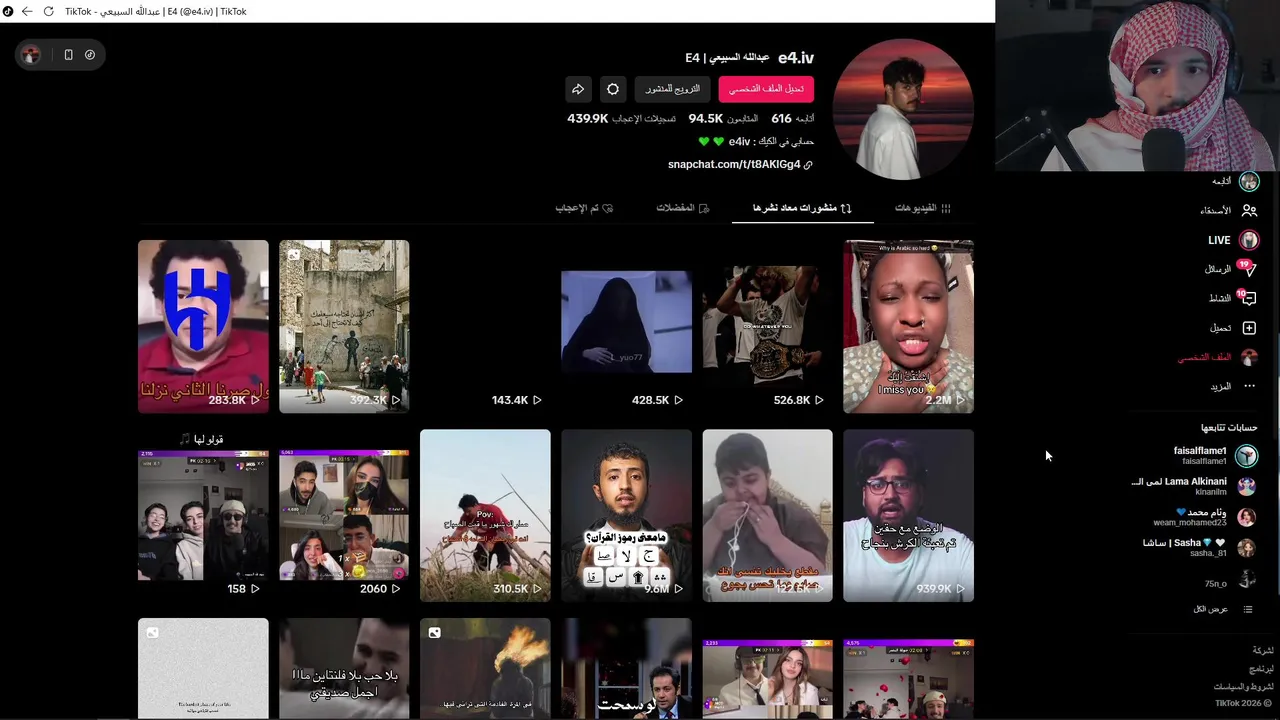This screenshot has height=720, width=1280.
Task: Open the boy eating video thumbnail
Action: 767,516
